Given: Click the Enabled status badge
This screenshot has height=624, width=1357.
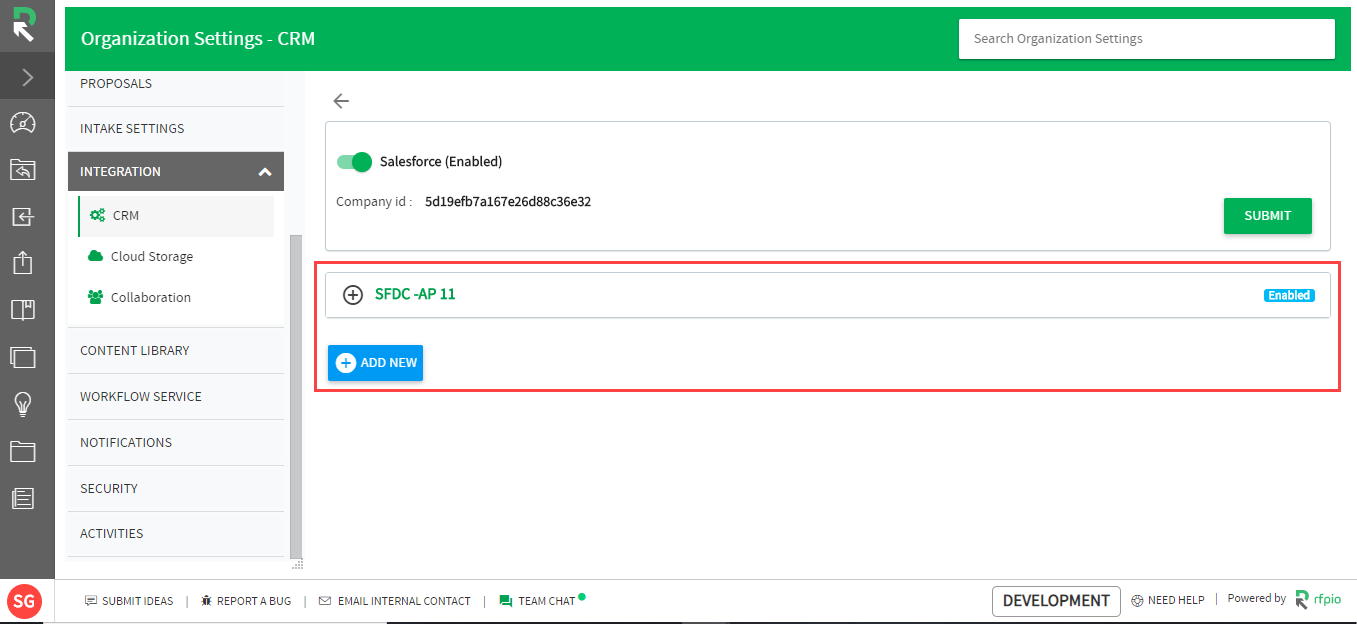Looking at the screenshot, I should 1289,295.
